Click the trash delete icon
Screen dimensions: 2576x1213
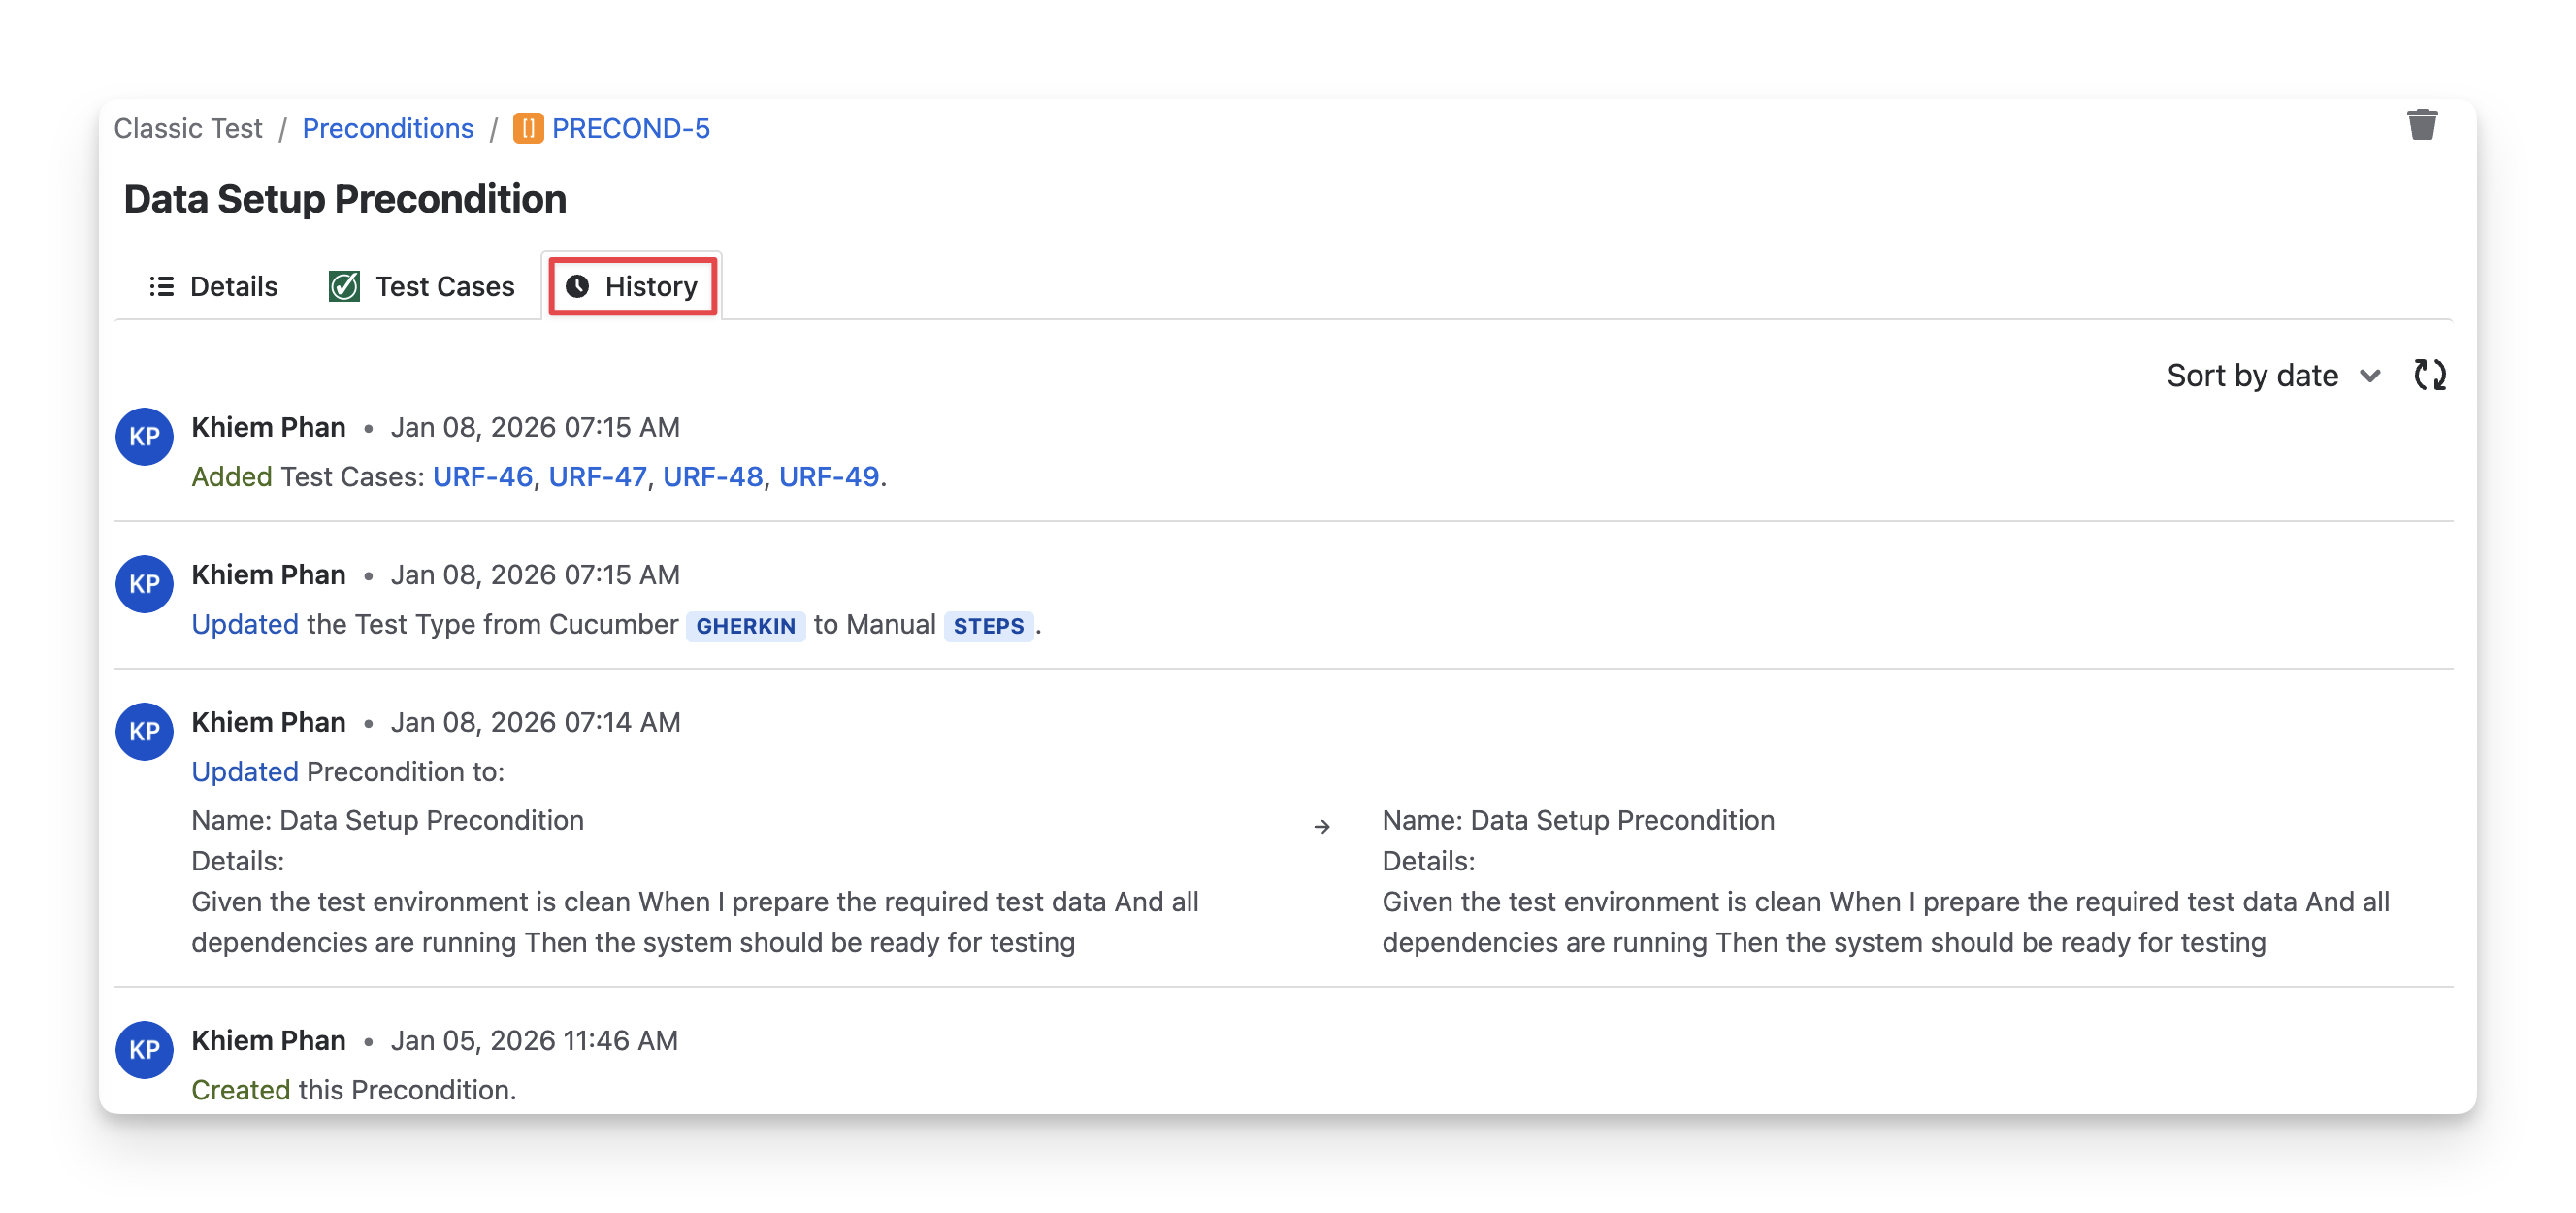2421,126
